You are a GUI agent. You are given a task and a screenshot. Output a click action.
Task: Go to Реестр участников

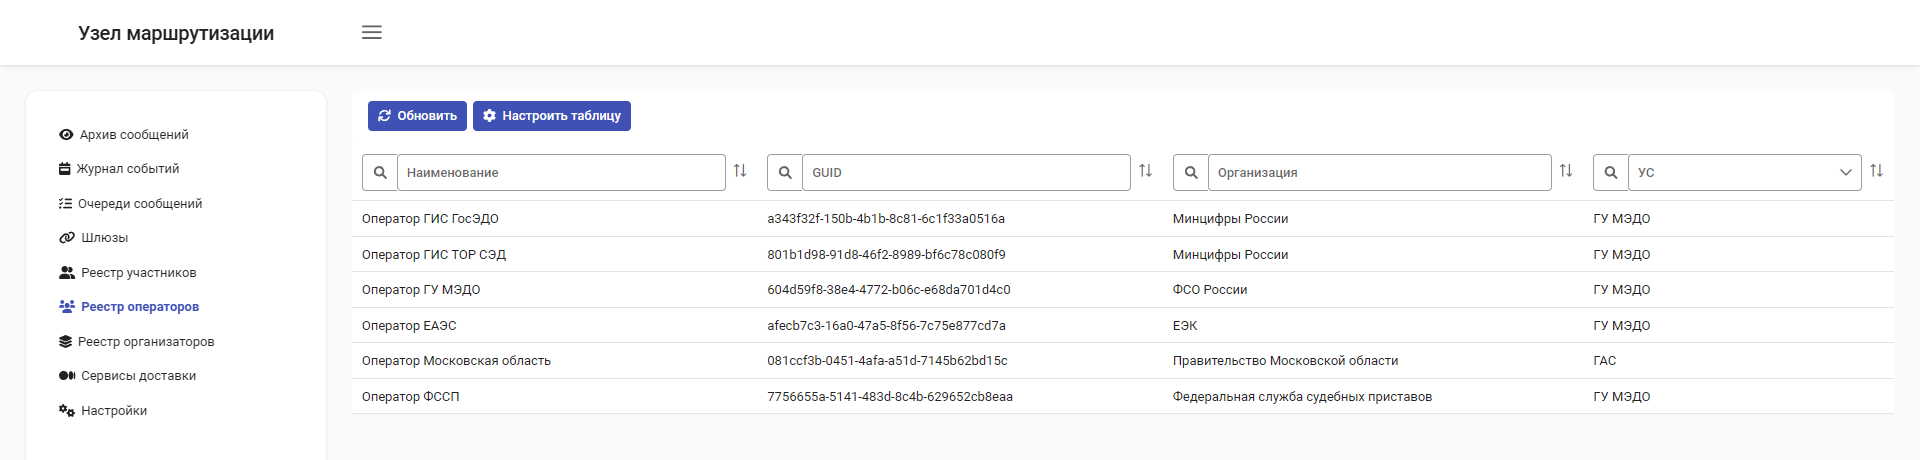click(139, 273)
